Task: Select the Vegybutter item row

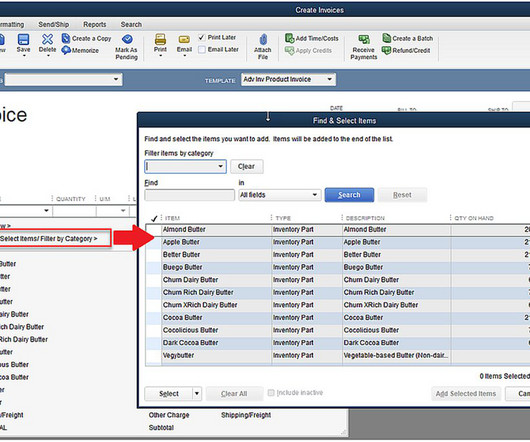Action: point(338,355)
